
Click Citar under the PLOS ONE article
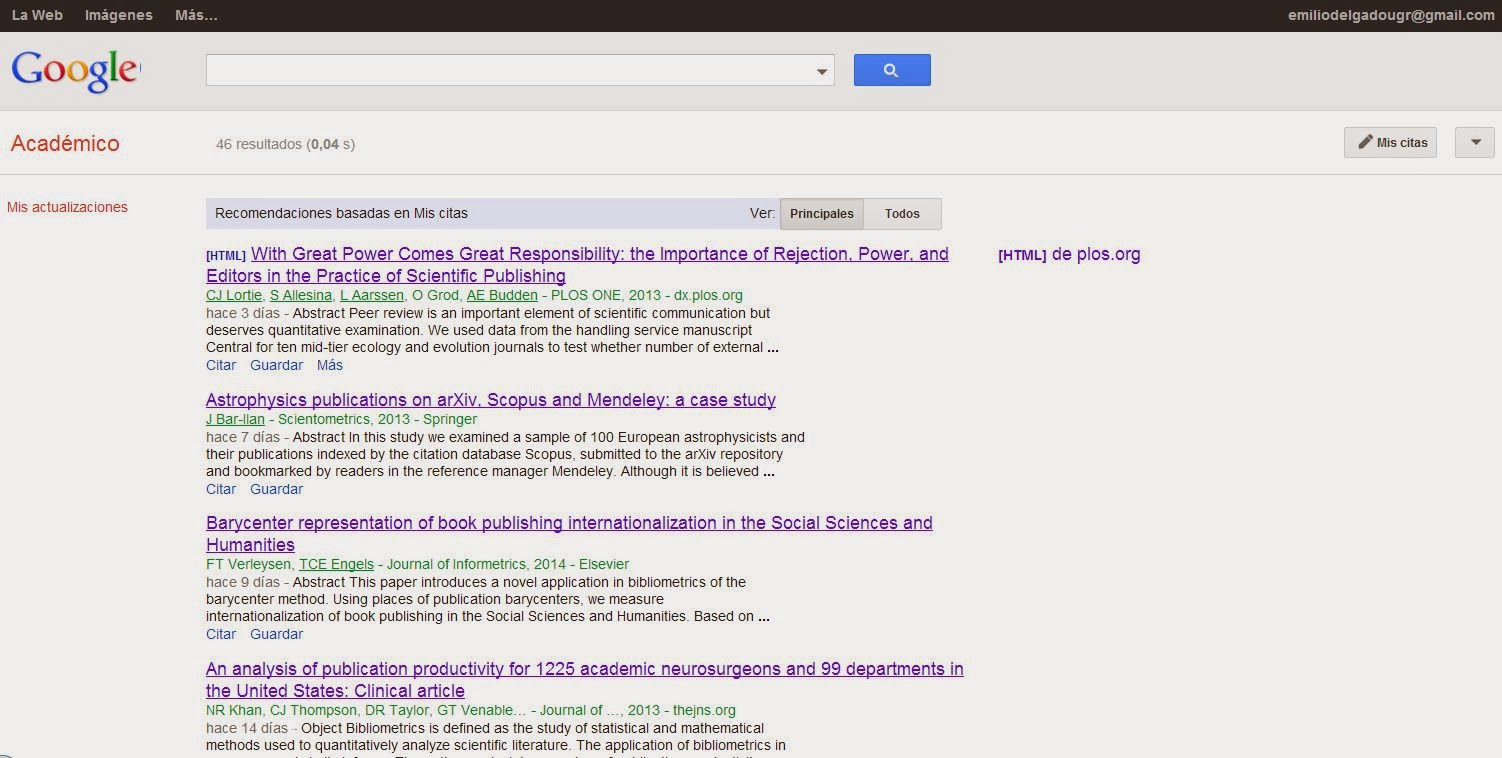[x=221, y=365]
